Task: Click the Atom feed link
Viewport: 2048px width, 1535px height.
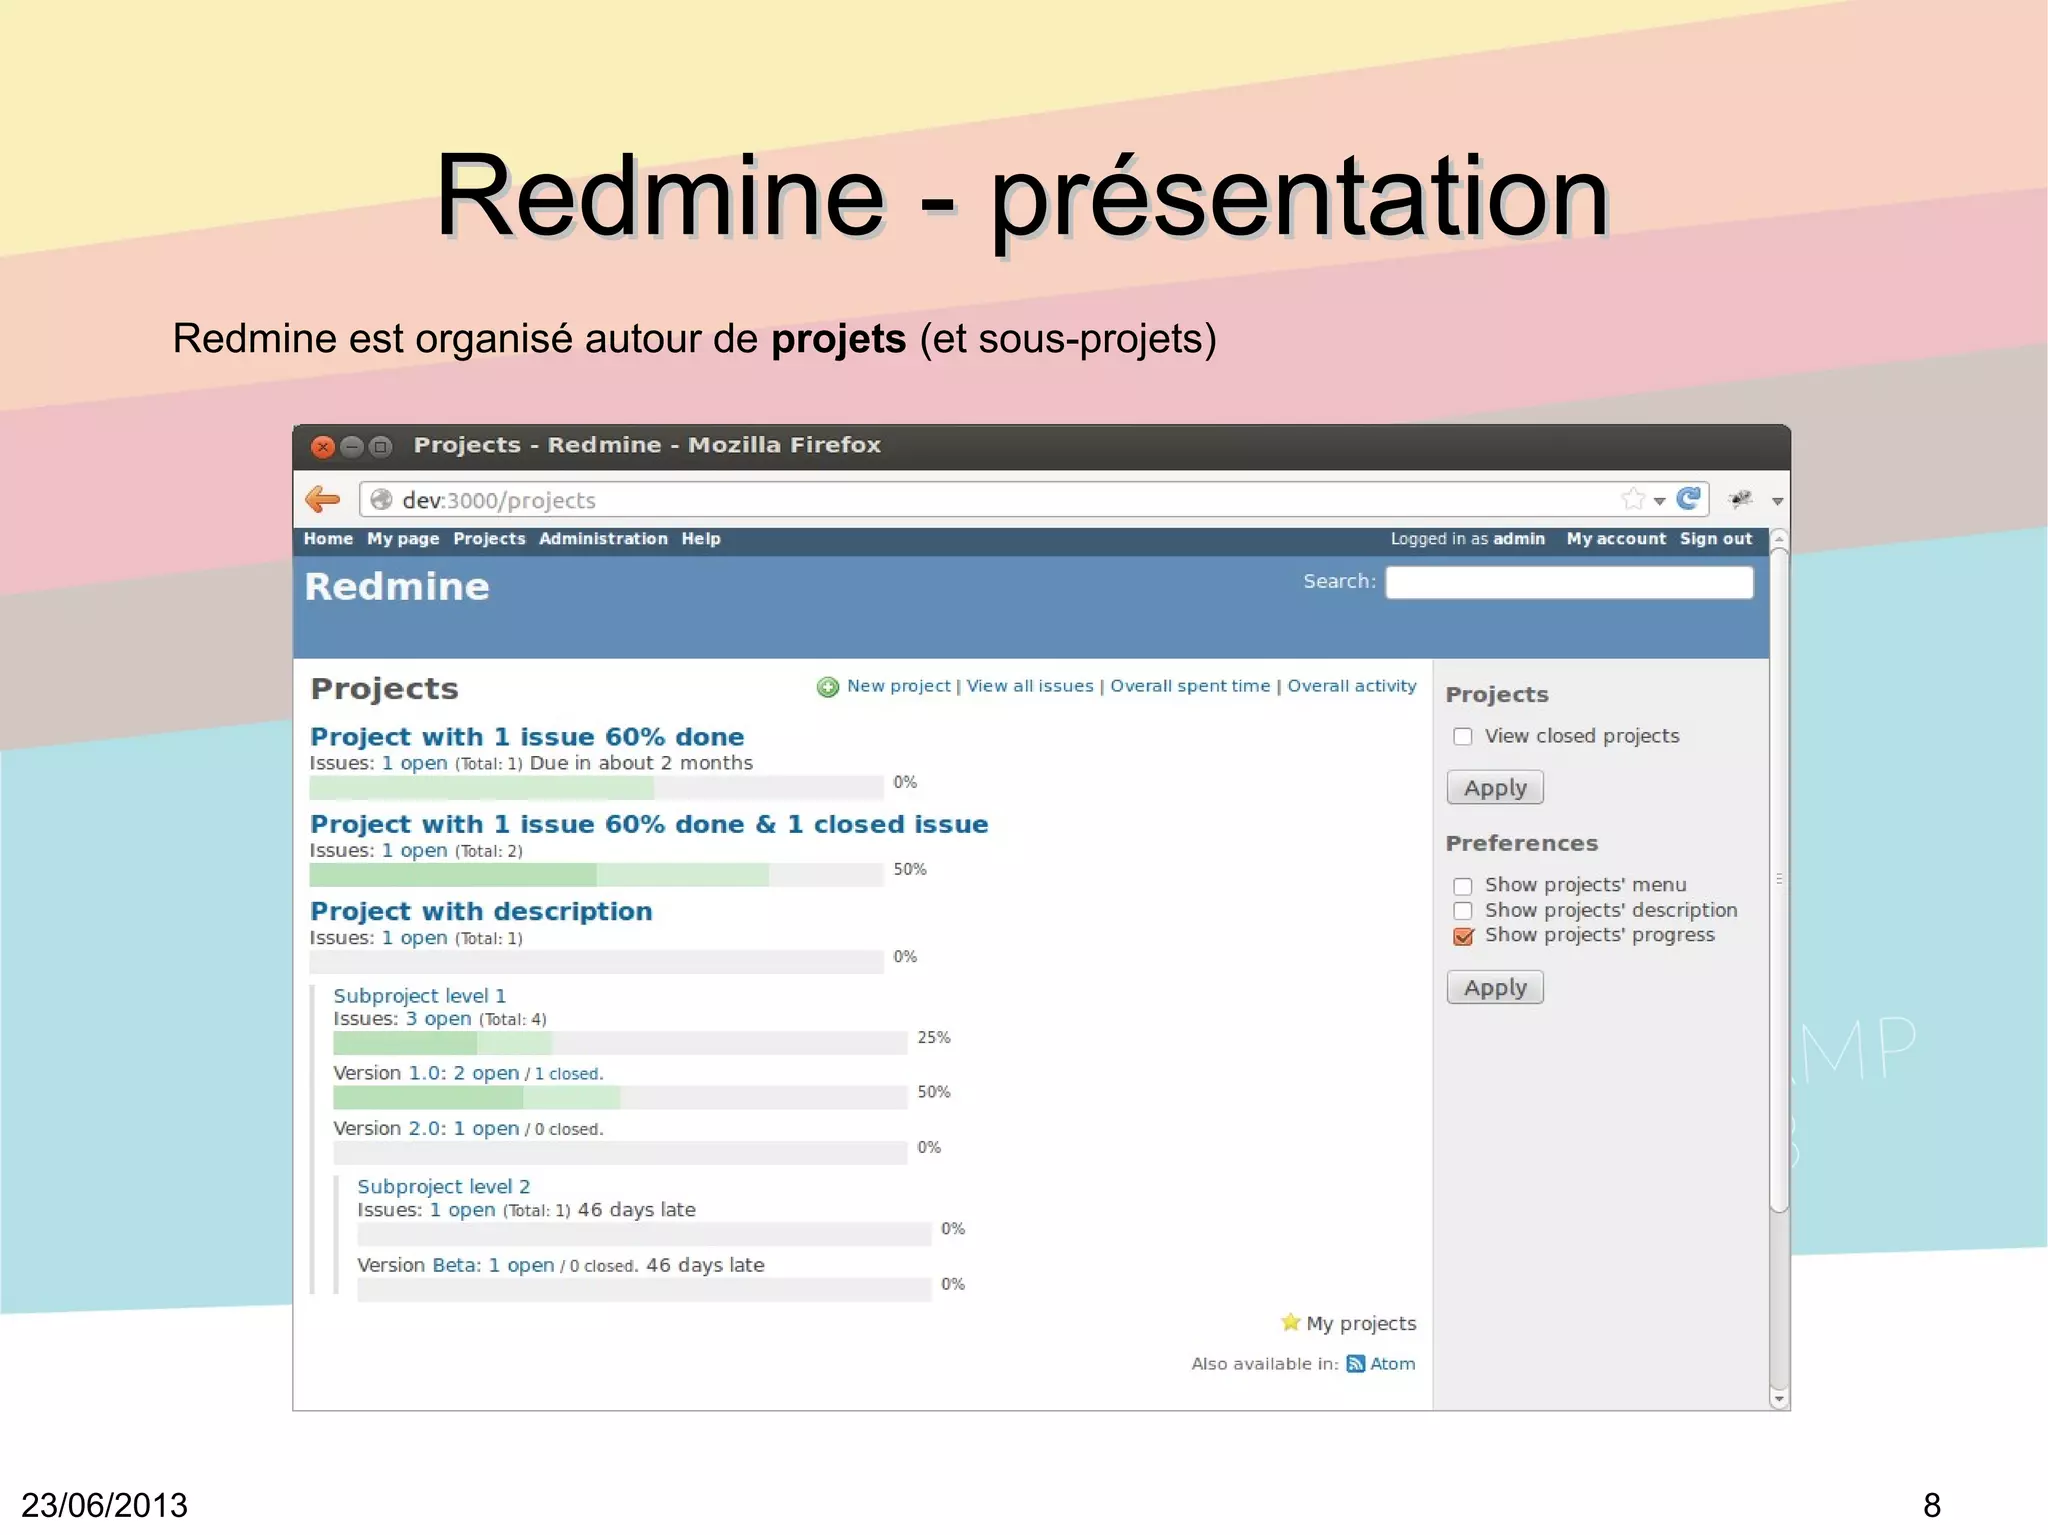Action: (x=1392, y=1364)
